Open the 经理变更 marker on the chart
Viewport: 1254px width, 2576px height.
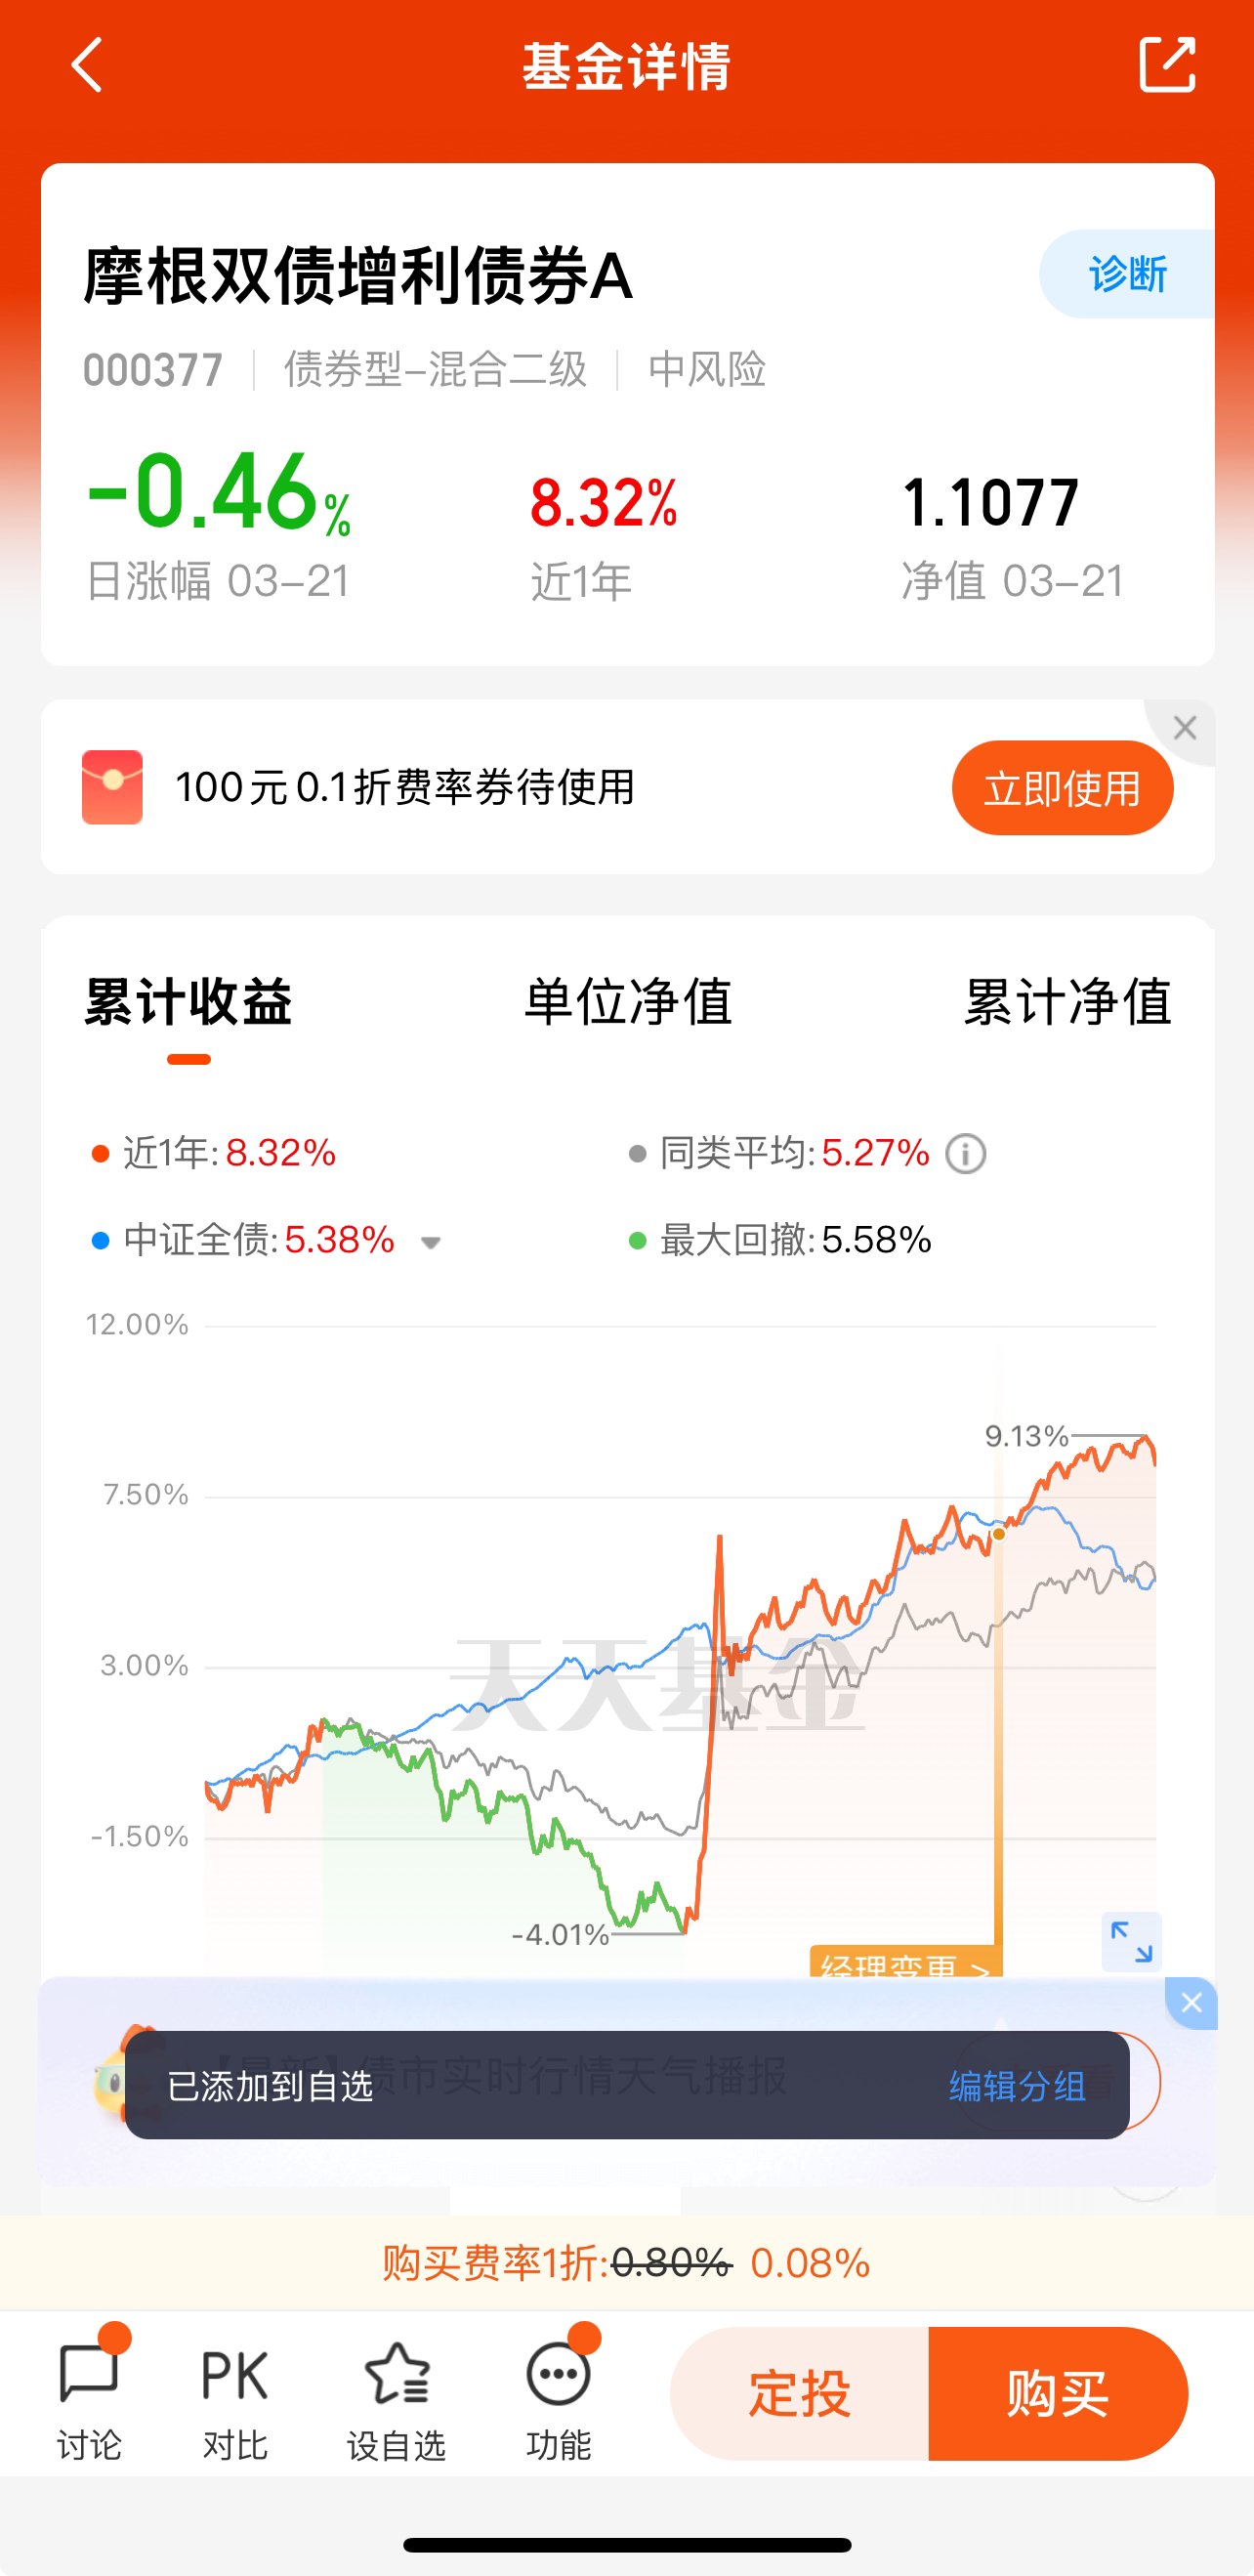pos(906,1962)
